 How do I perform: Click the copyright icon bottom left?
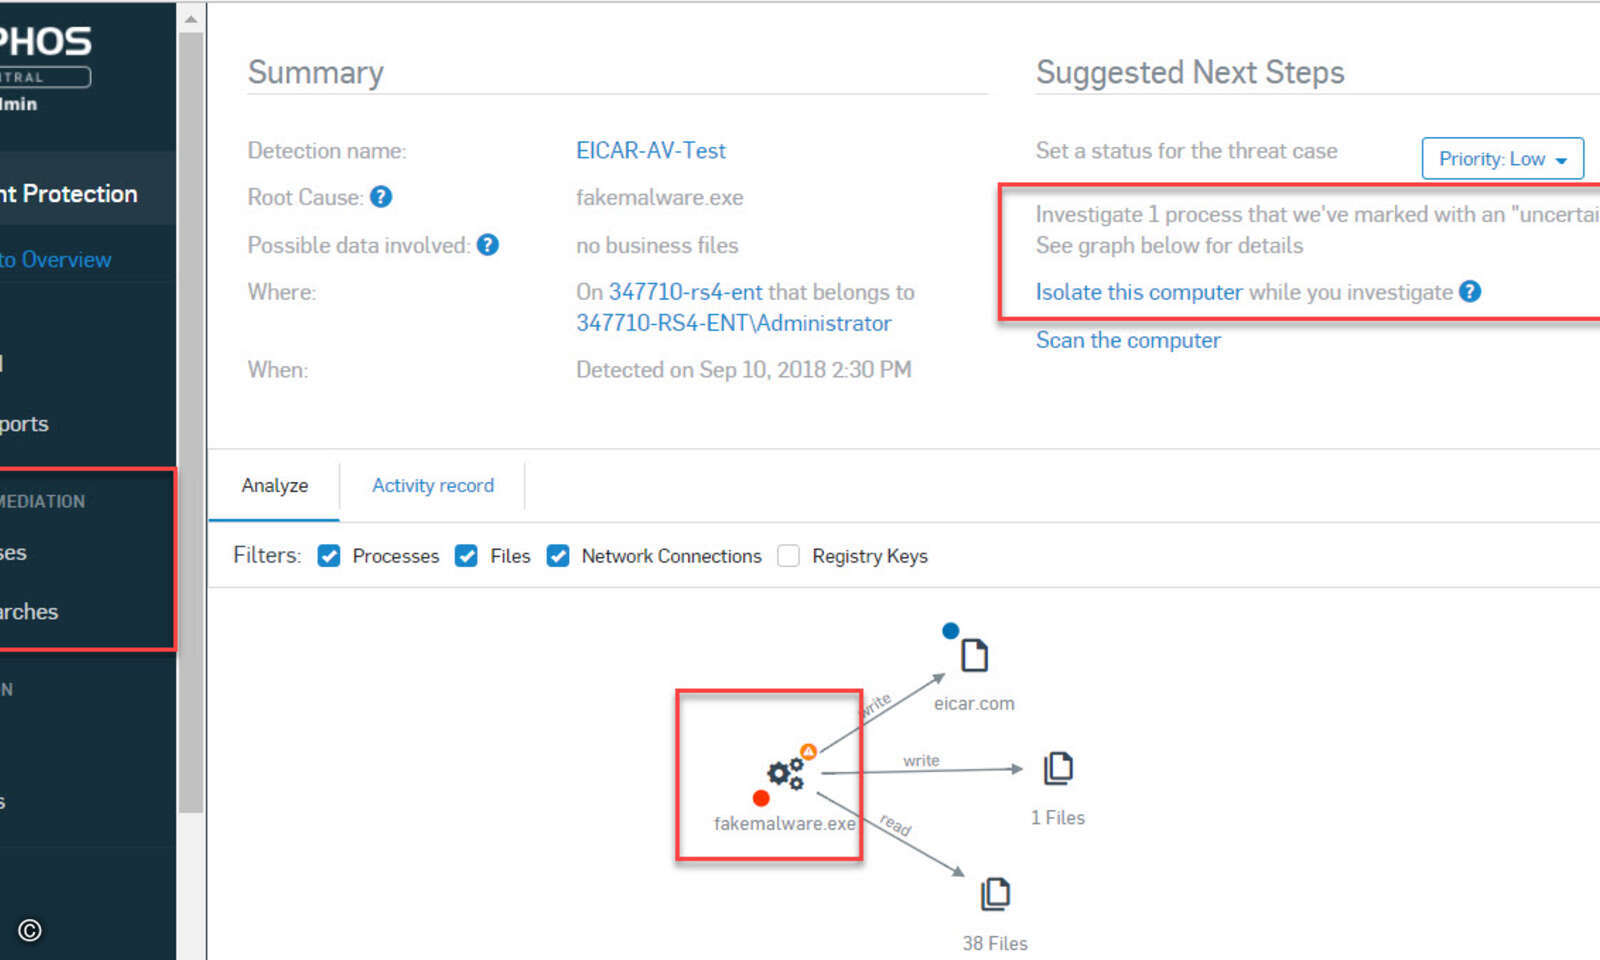pyautogui.click(x=30, y=931)
